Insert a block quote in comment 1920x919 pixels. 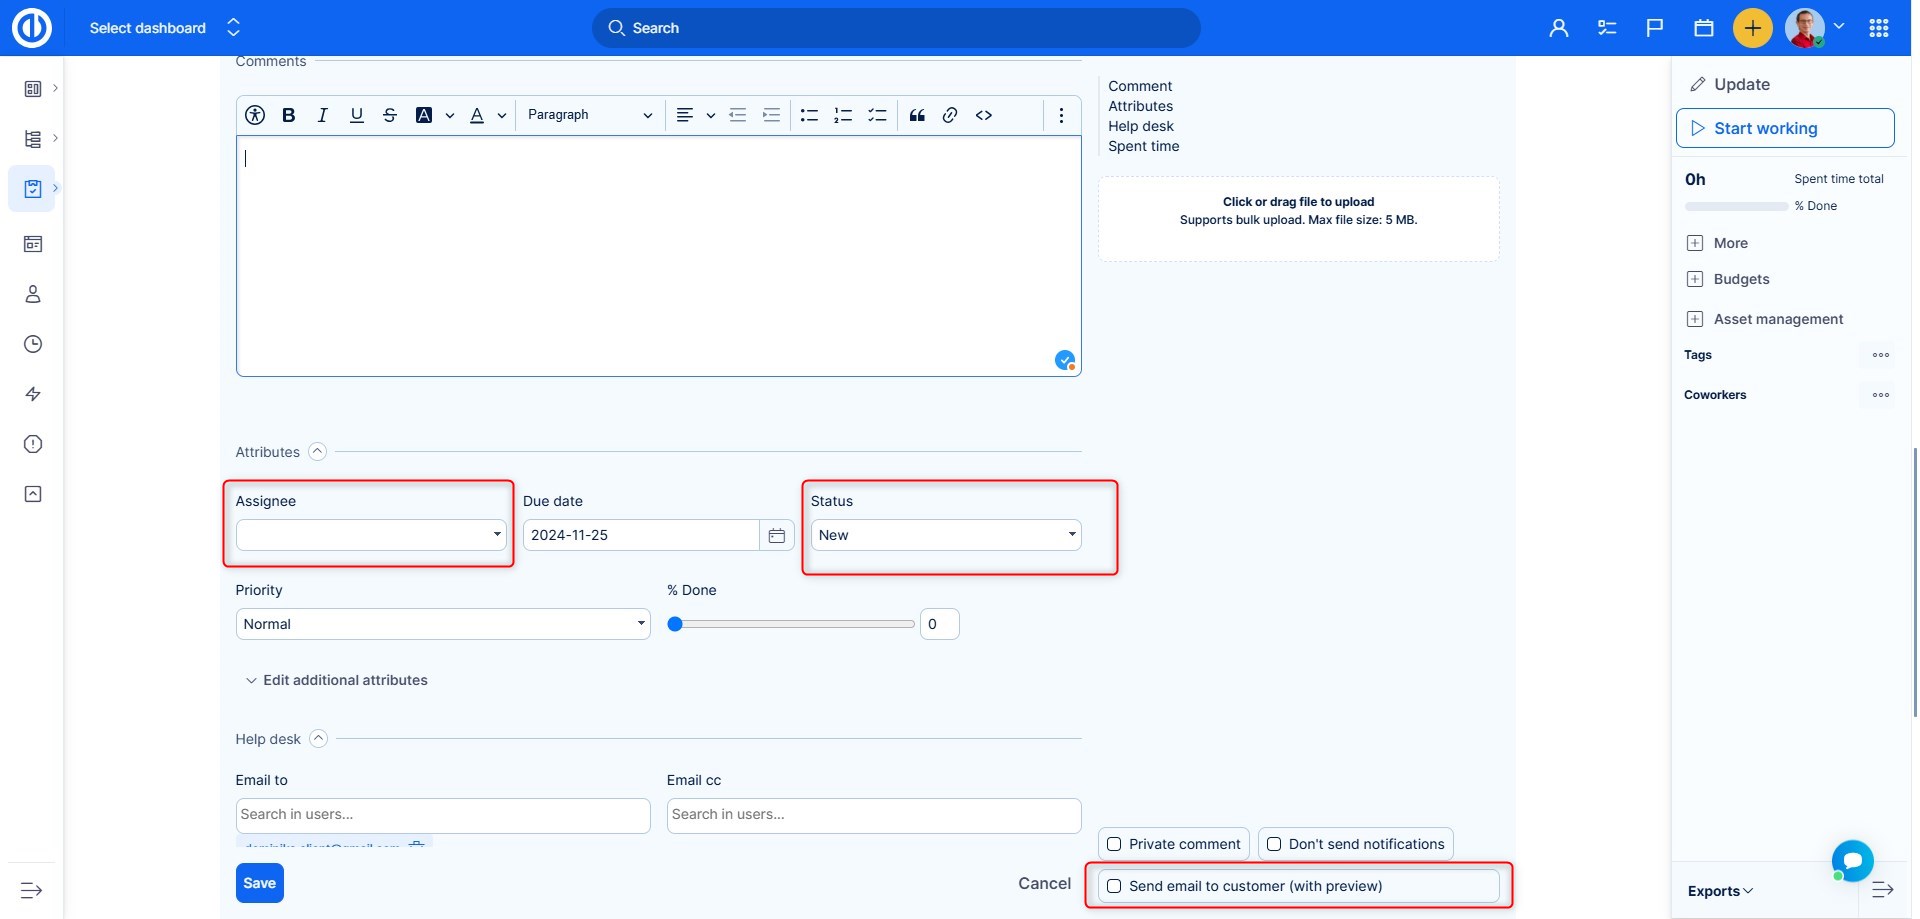[917, 115]
